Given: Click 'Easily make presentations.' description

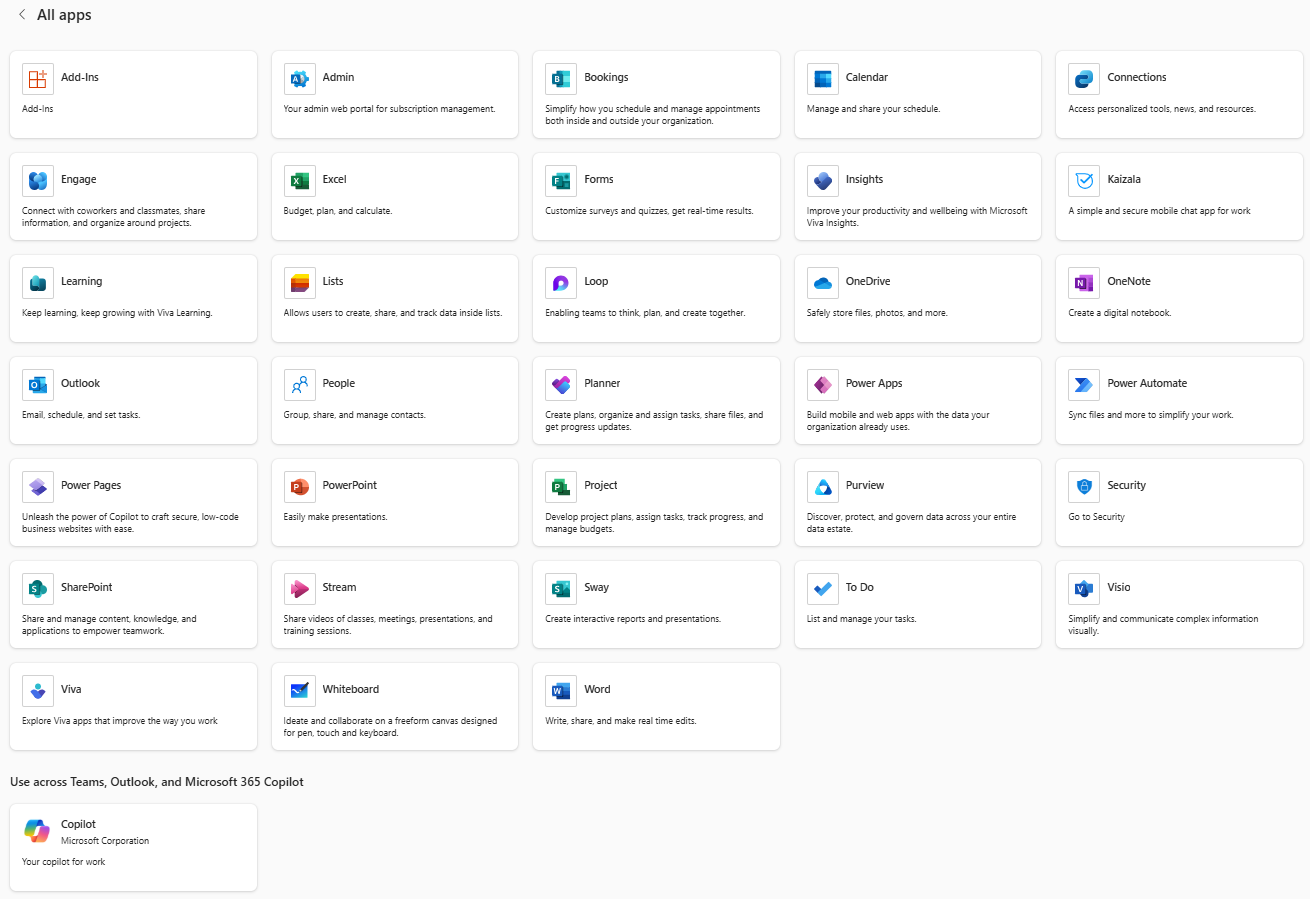Looking at the screenshot, I should (x=335, y=517).
